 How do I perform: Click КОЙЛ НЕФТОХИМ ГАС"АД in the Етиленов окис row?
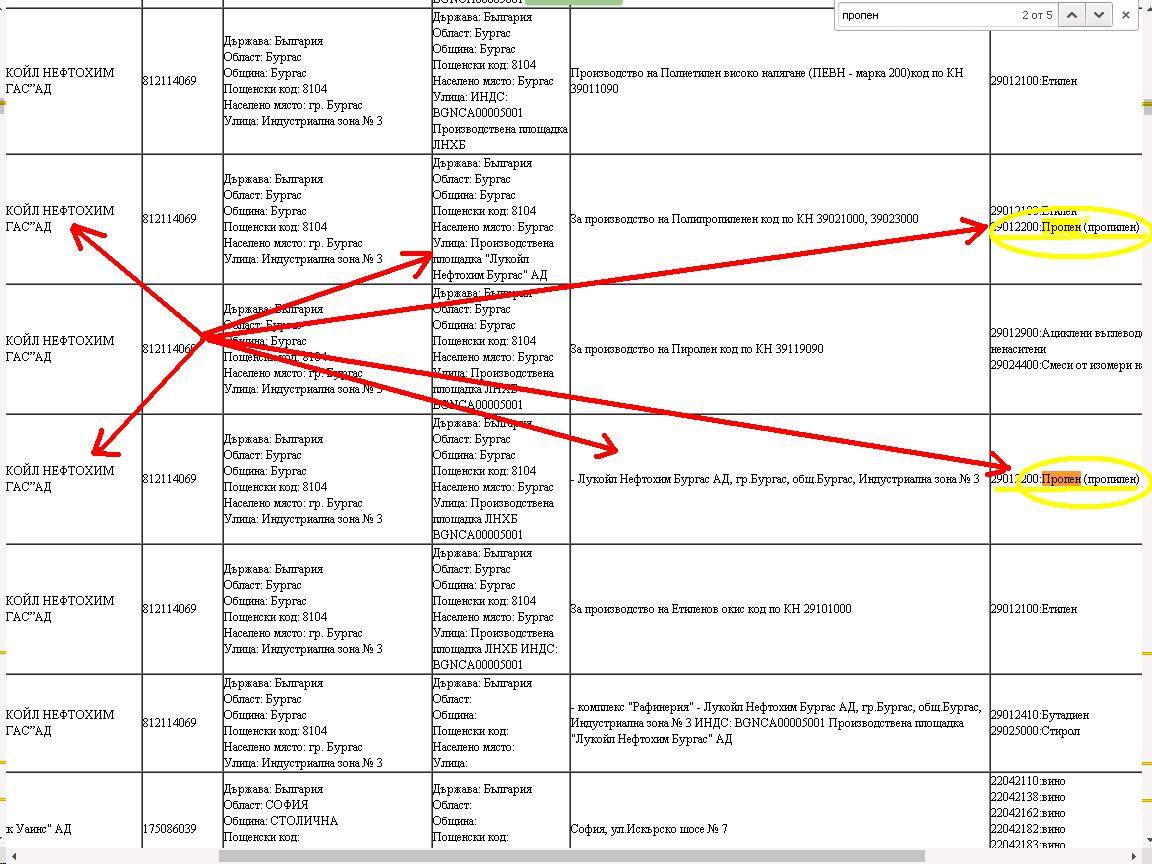(x=60, y=609)
